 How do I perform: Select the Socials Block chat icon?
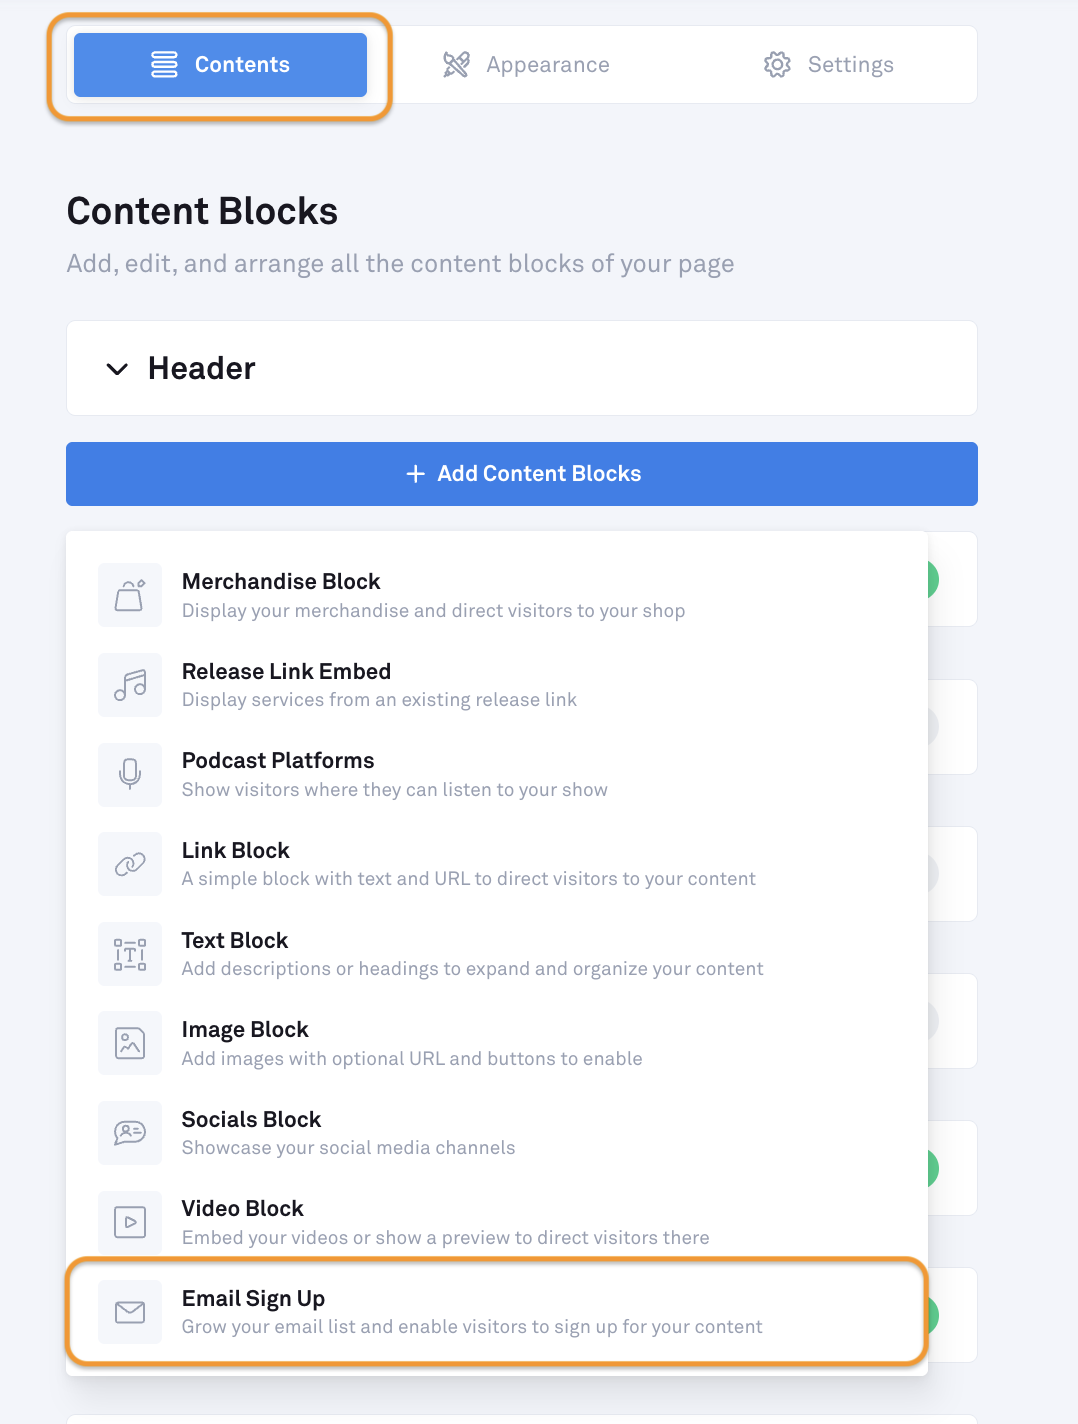click(130, 1133)
